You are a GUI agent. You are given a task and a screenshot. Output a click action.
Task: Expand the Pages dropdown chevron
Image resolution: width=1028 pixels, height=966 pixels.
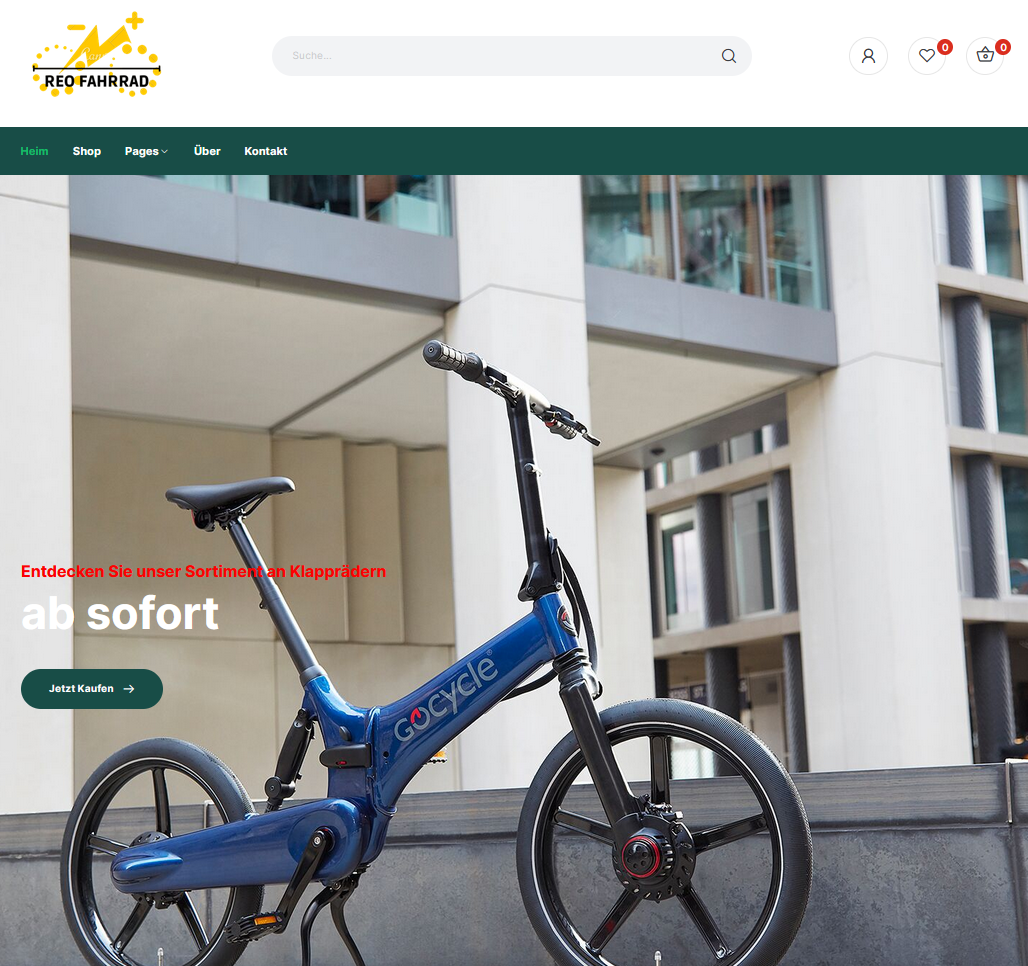[x=165, y=151]
